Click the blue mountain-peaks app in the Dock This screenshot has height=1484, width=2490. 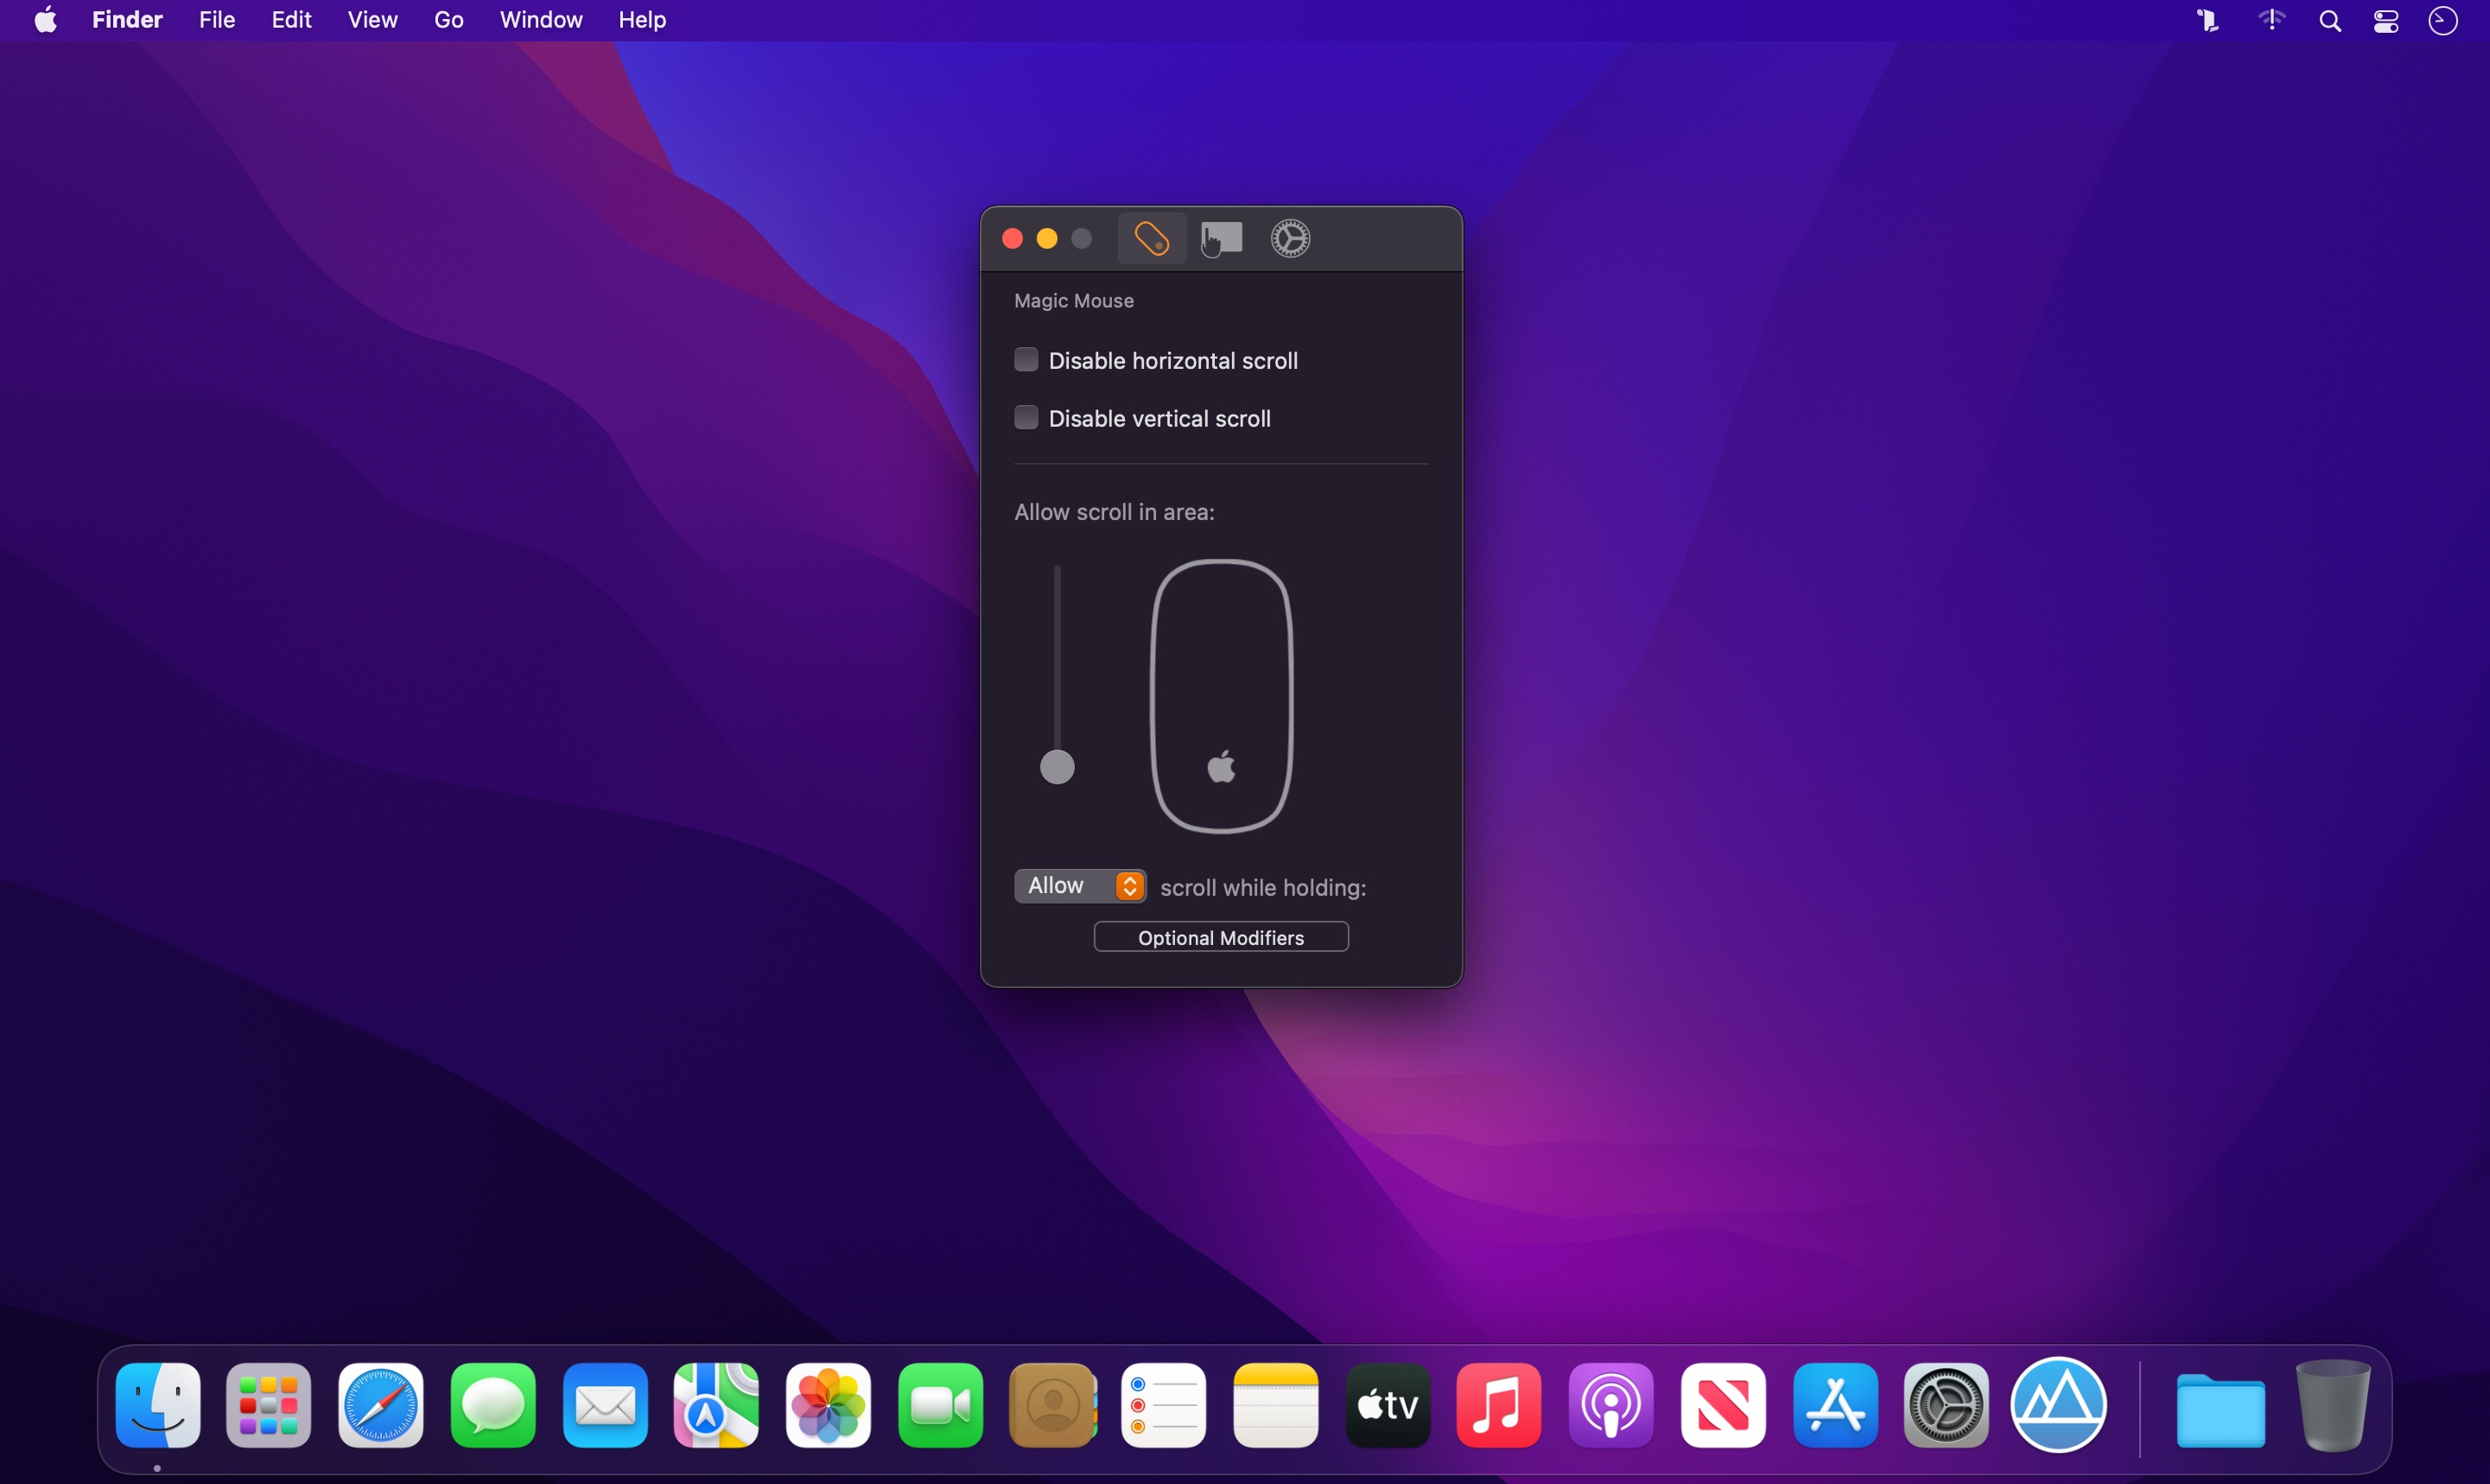[x=2058, y=1405]
